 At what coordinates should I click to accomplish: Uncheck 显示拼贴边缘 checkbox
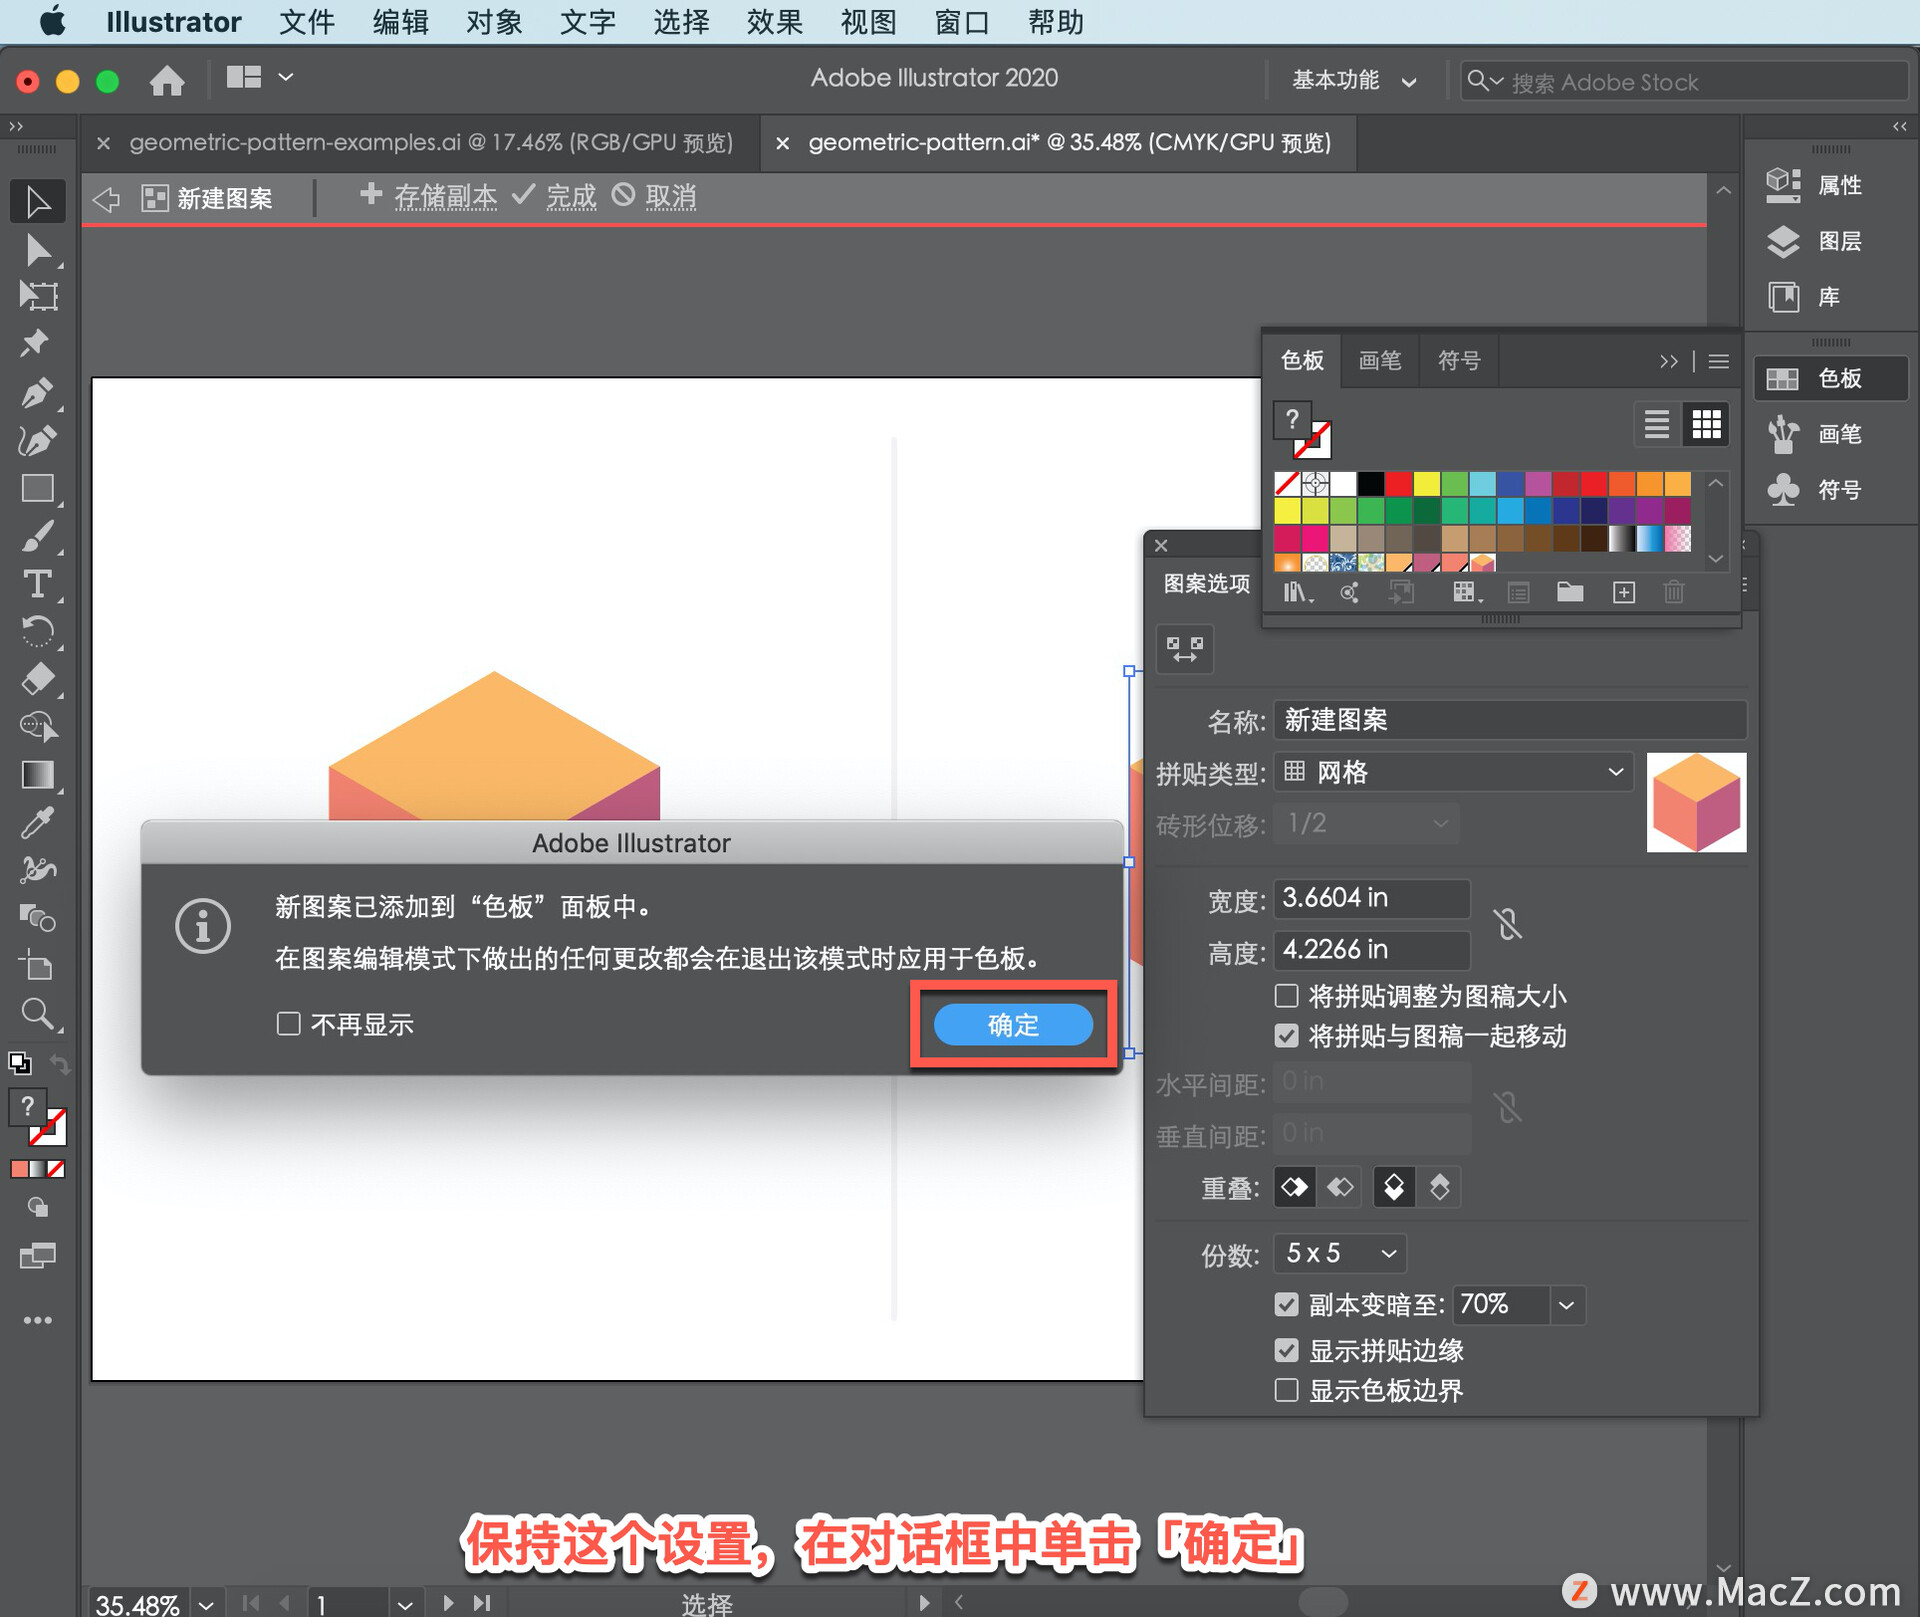pos(1287,1351)
